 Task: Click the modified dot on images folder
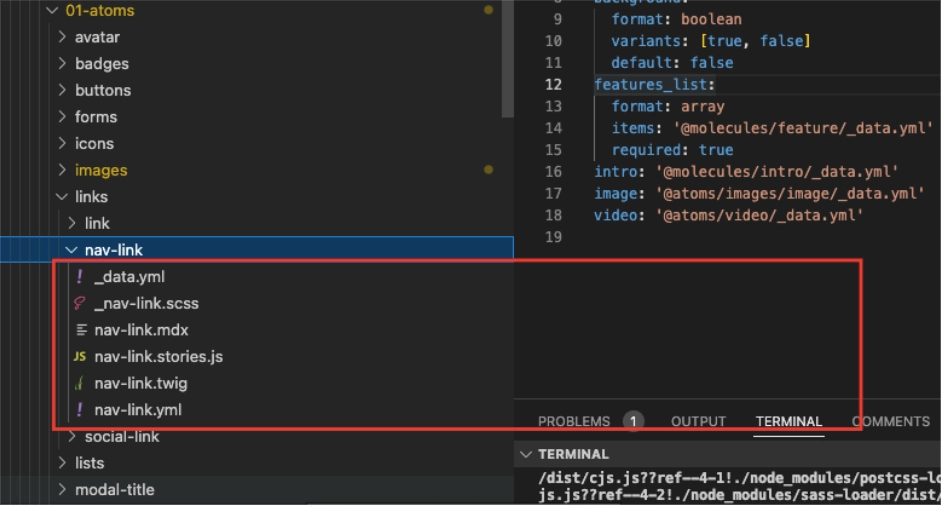(x=488, y=169)
